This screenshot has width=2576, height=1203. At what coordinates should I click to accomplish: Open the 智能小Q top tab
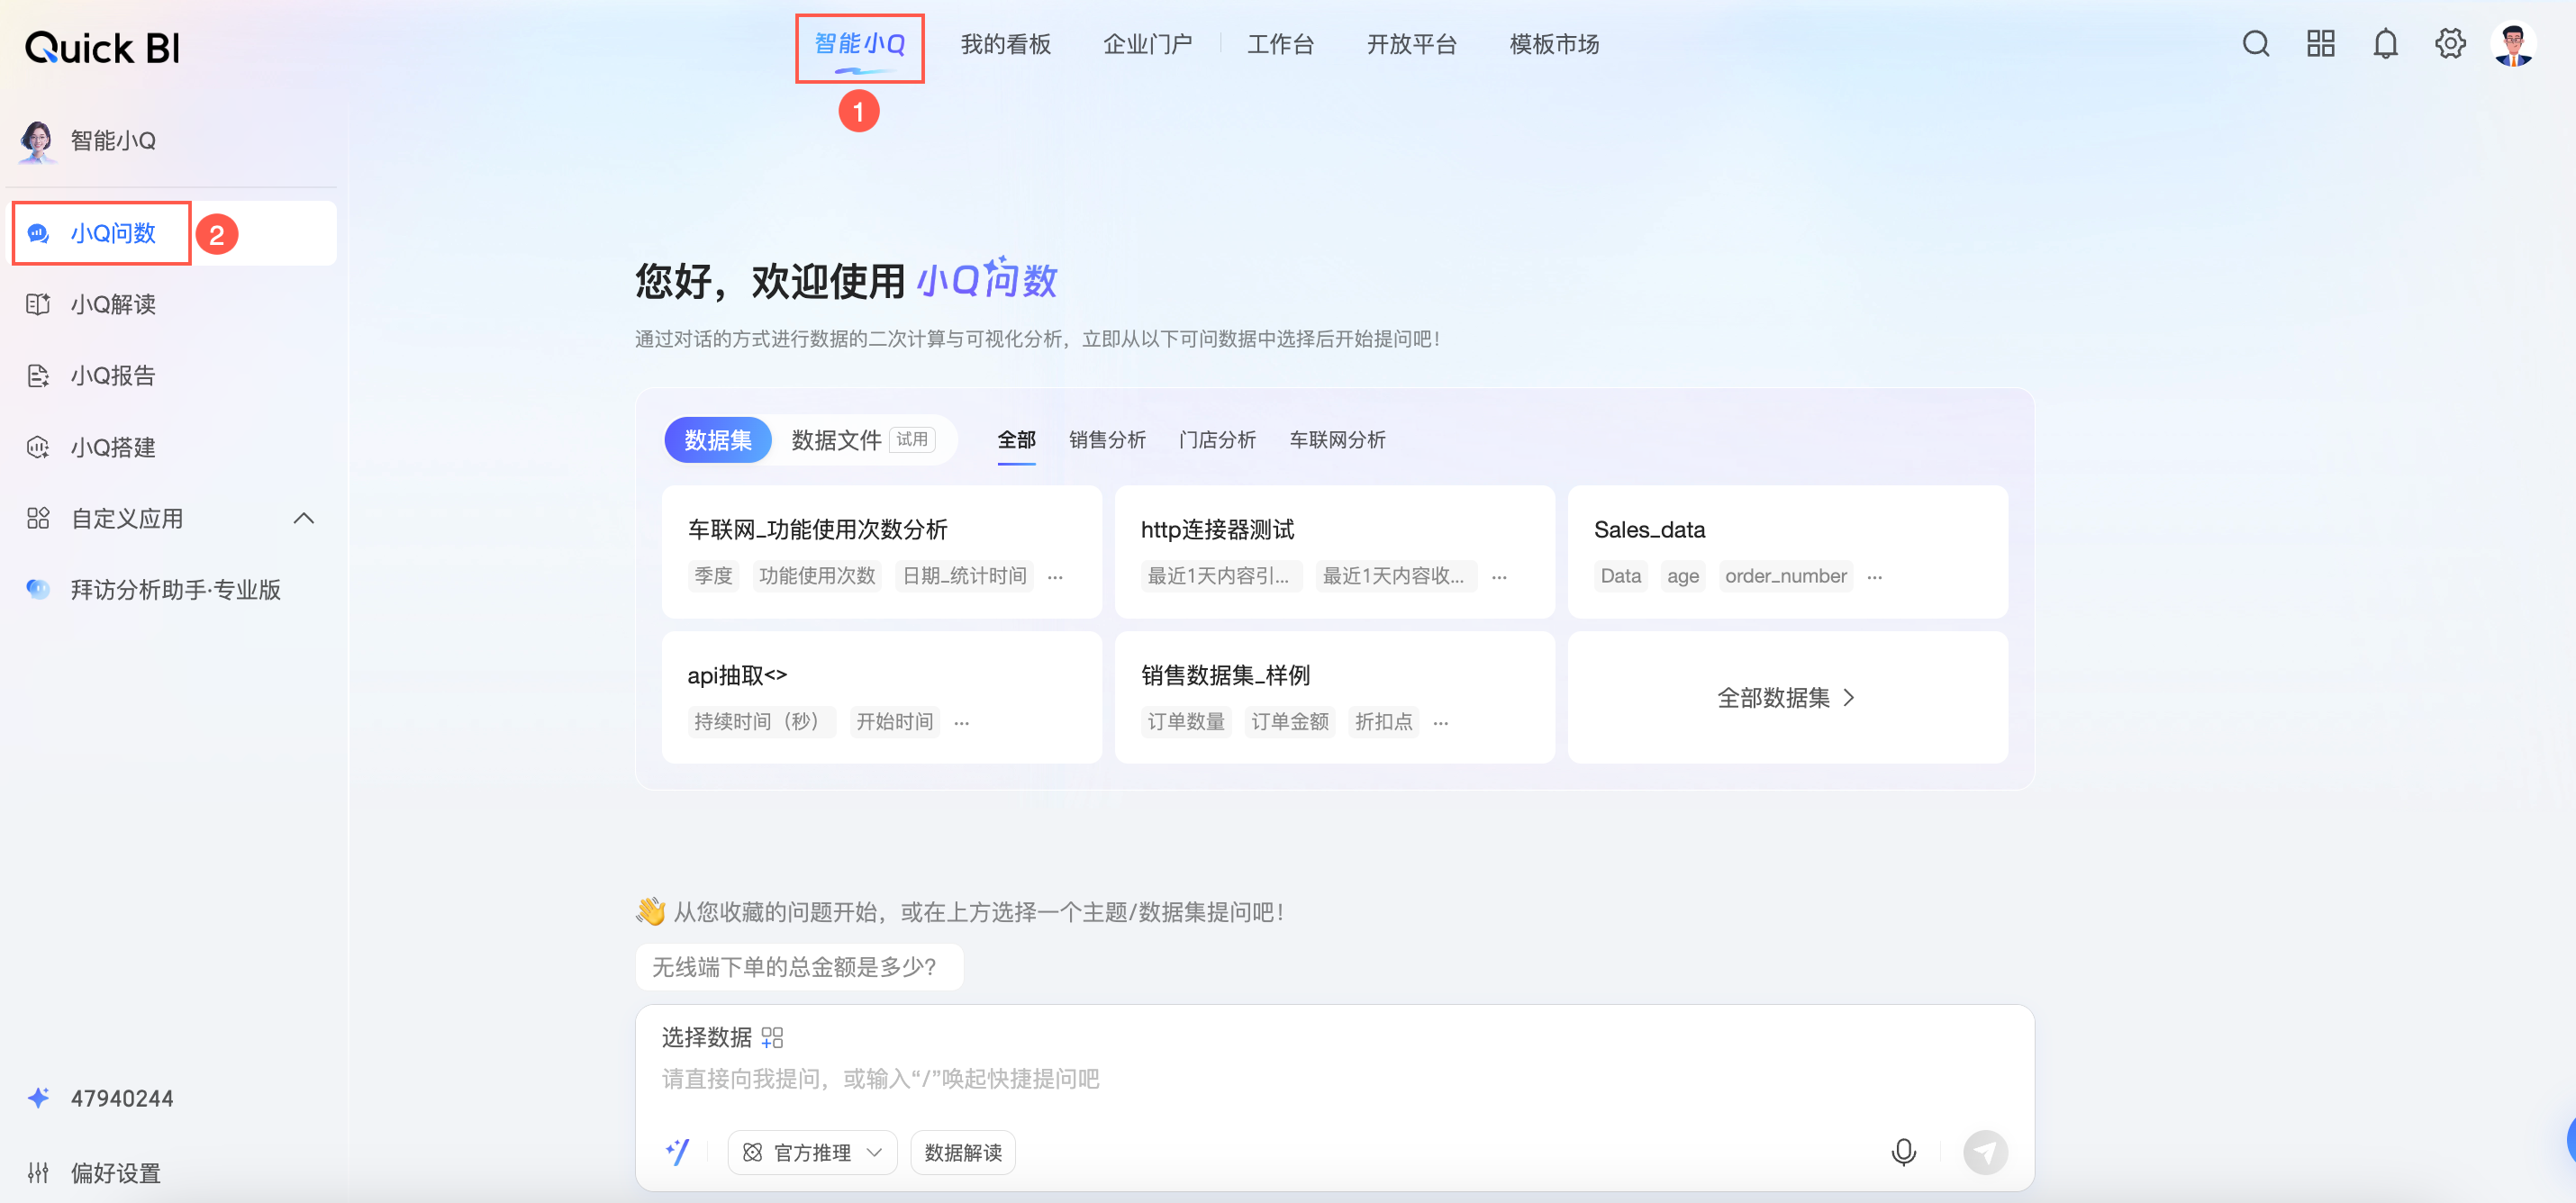tap(859, 44)
